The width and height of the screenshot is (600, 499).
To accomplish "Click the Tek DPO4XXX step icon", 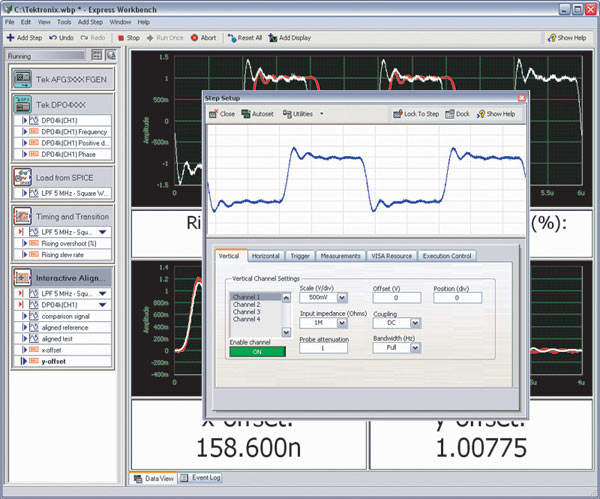I will tap(23, 104).
